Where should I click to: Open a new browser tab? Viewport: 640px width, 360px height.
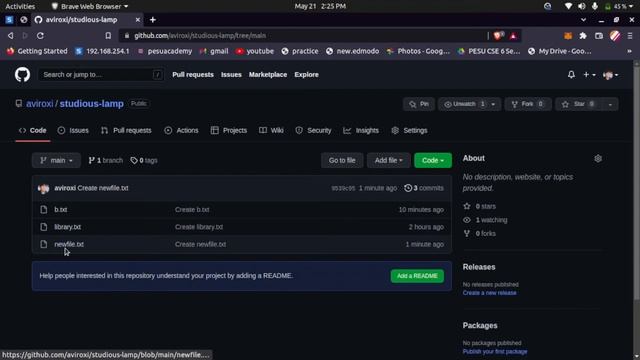(153, 20)
